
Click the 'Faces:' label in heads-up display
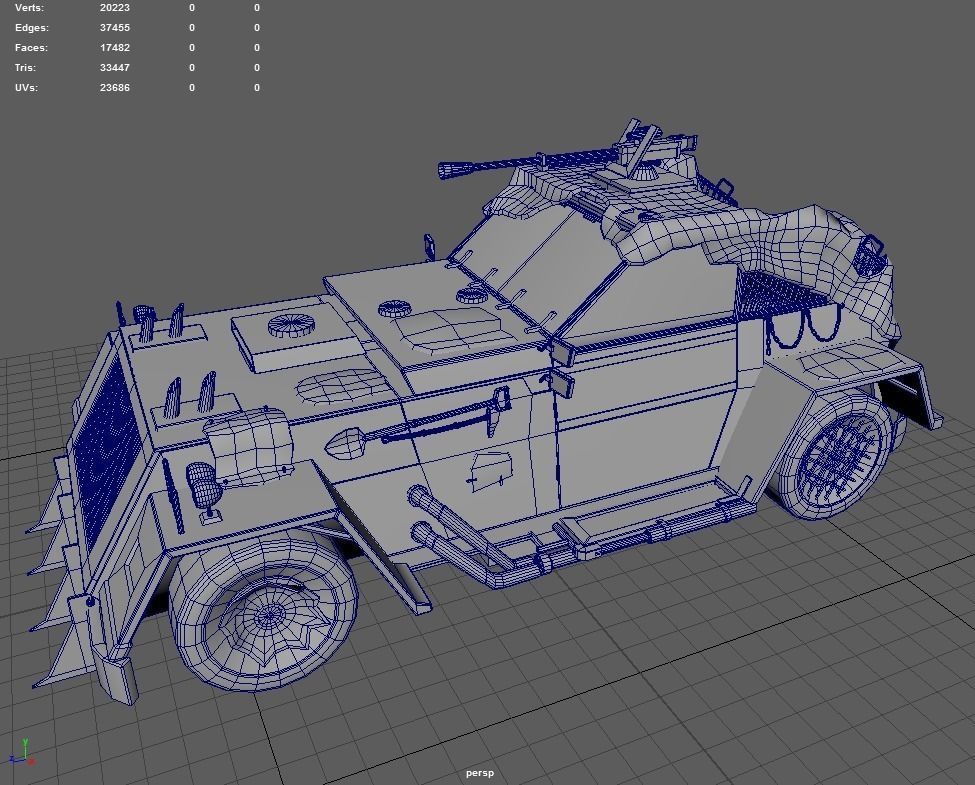(31, 48)
